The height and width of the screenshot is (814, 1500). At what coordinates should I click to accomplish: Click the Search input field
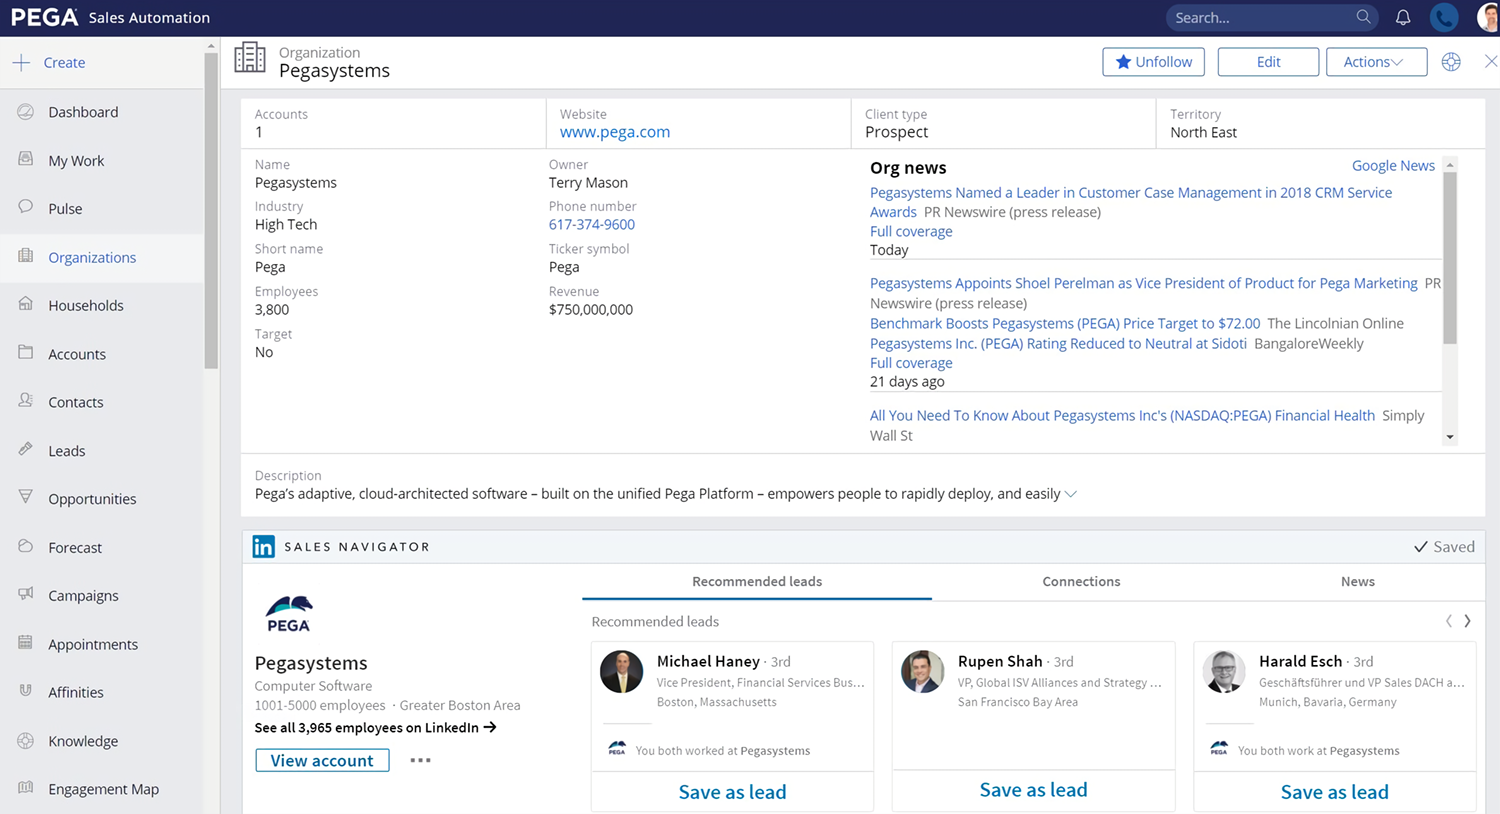click(1260, 18)
